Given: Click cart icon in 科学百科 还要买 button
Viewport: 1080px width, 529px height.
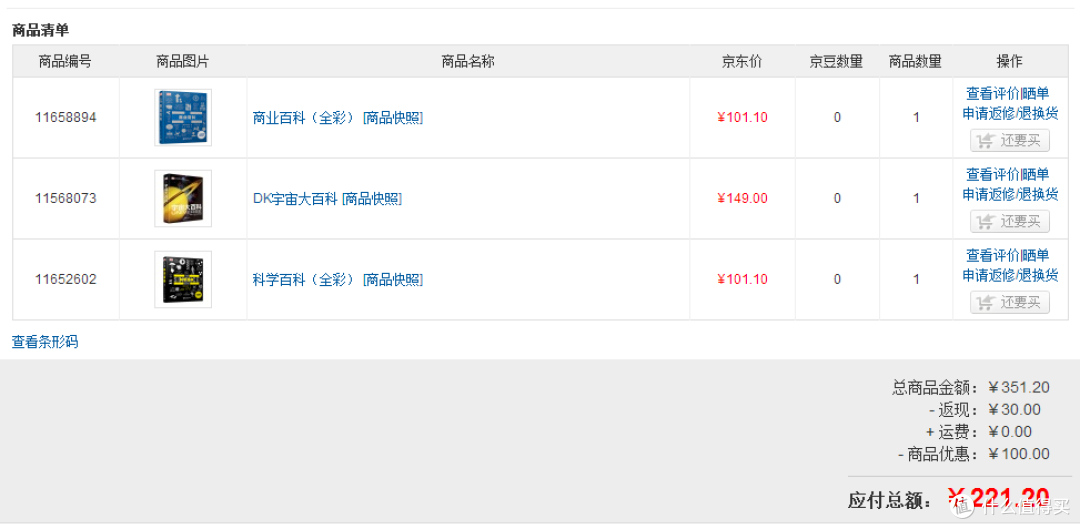Looking at the screenshot, I should [x=985, y=302].
